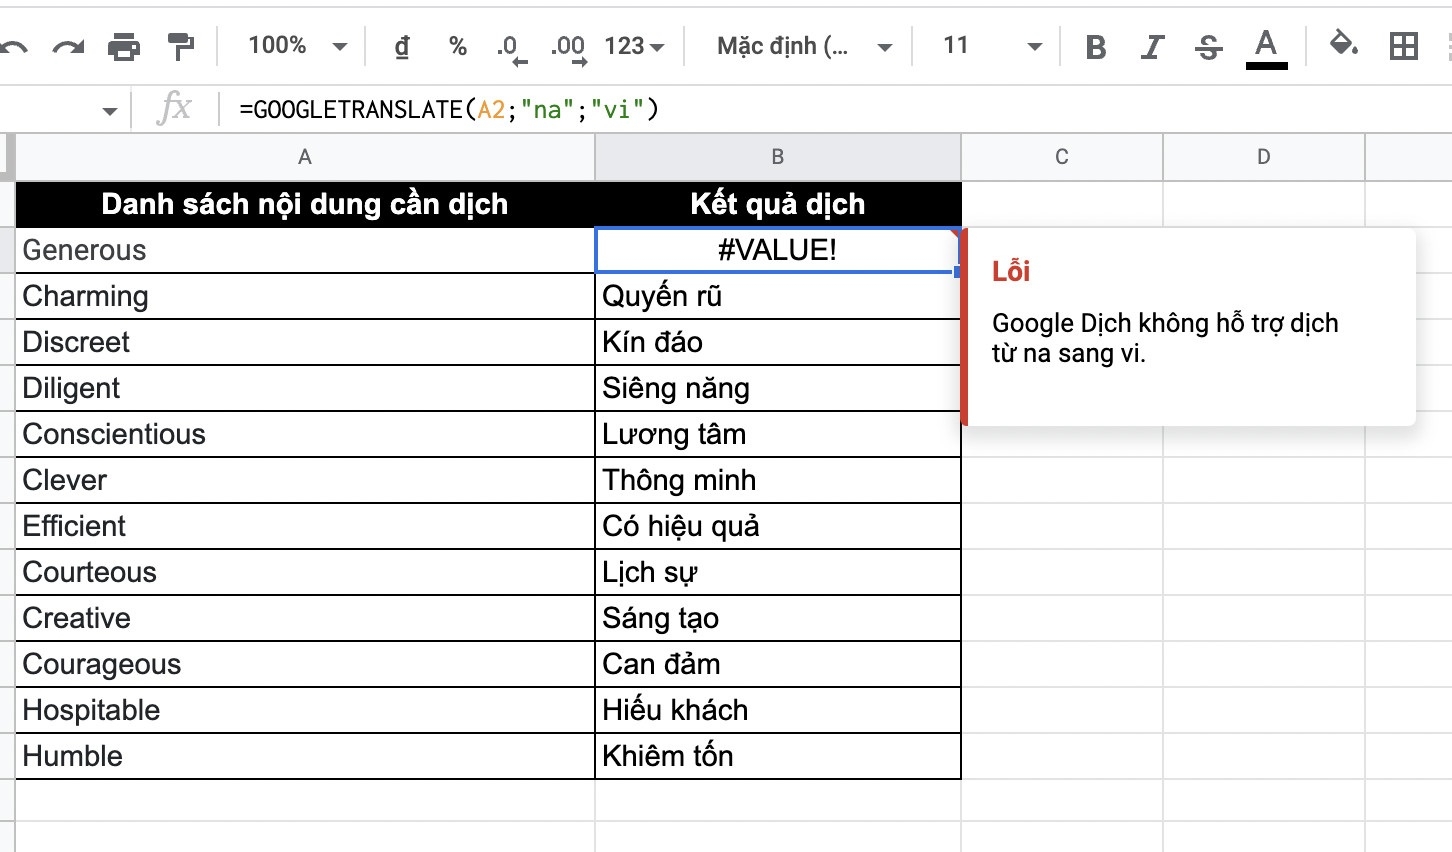Image resolution: width=1452 pixels, height=852 pixels.
Task: Open the 123 number format dropdown
Action: tap(634, 46)
